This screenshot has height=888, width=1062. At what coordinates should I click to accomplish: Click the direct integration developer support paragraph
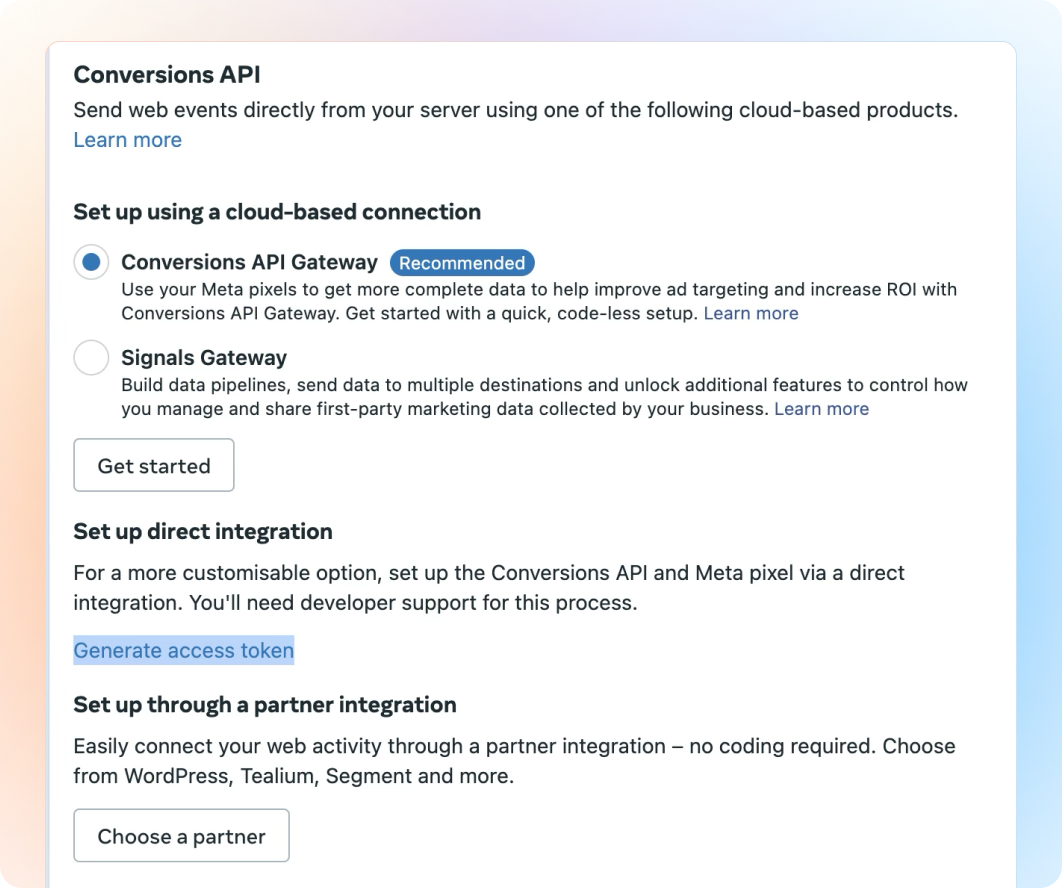[400, 588]
